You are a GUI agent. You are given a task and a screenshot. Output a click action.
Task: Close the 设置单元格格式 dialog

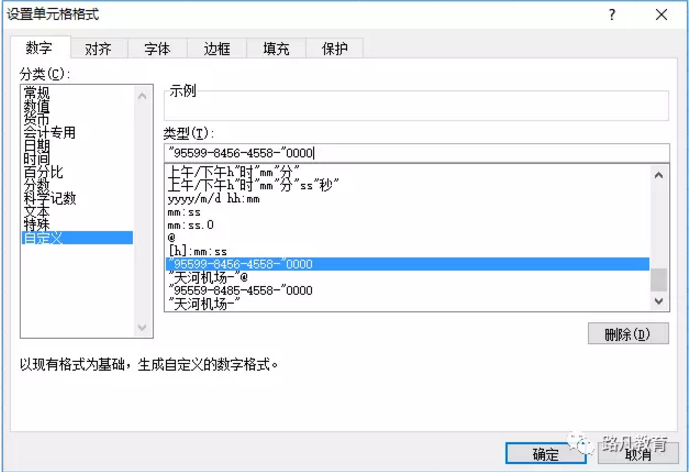661,15
